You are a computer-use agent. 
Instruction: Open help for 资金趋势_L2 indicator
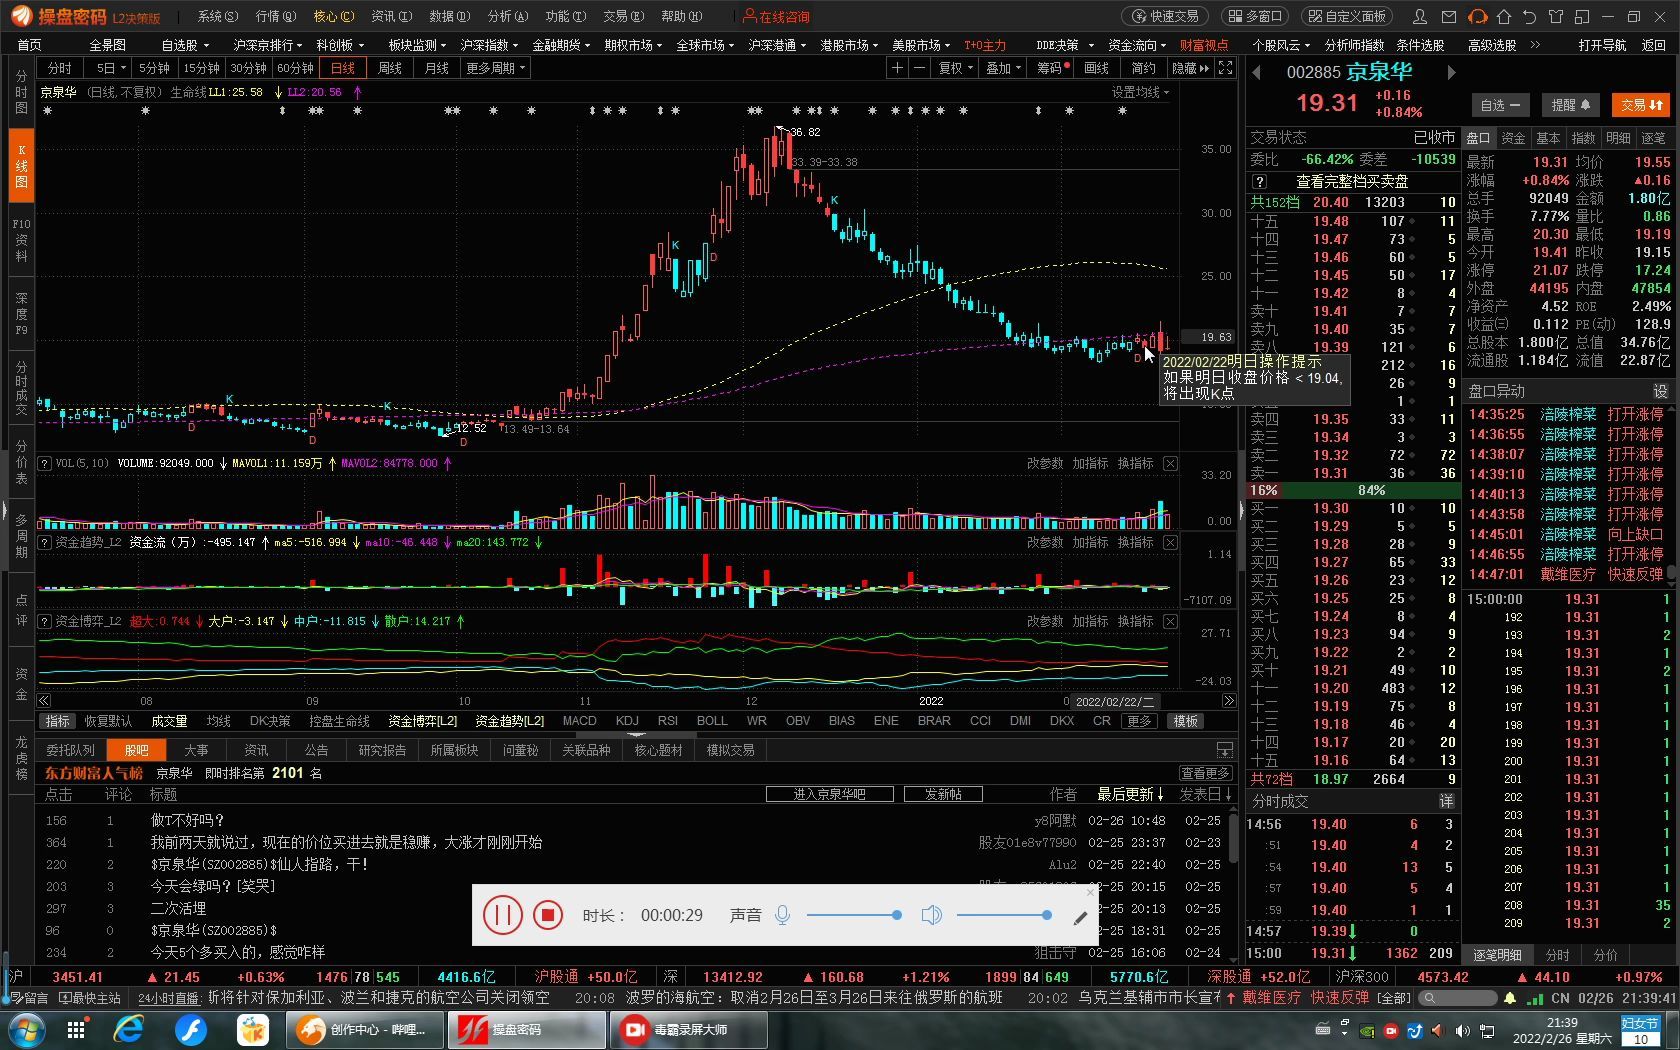(x=44, y=542)
